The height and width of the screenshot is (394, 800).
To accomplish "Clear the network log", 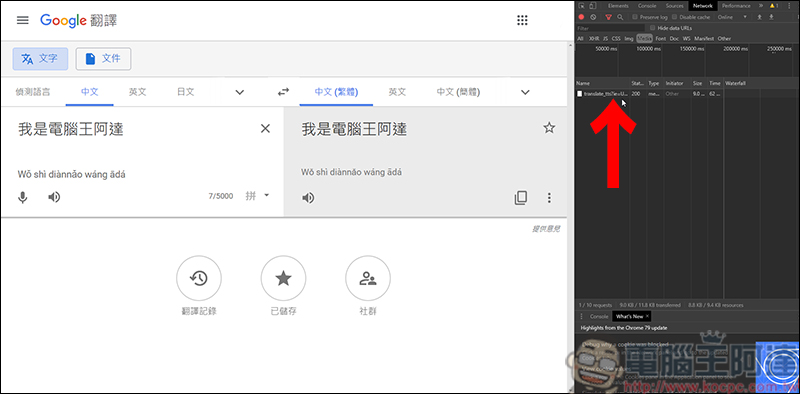I will click(593, 17).
